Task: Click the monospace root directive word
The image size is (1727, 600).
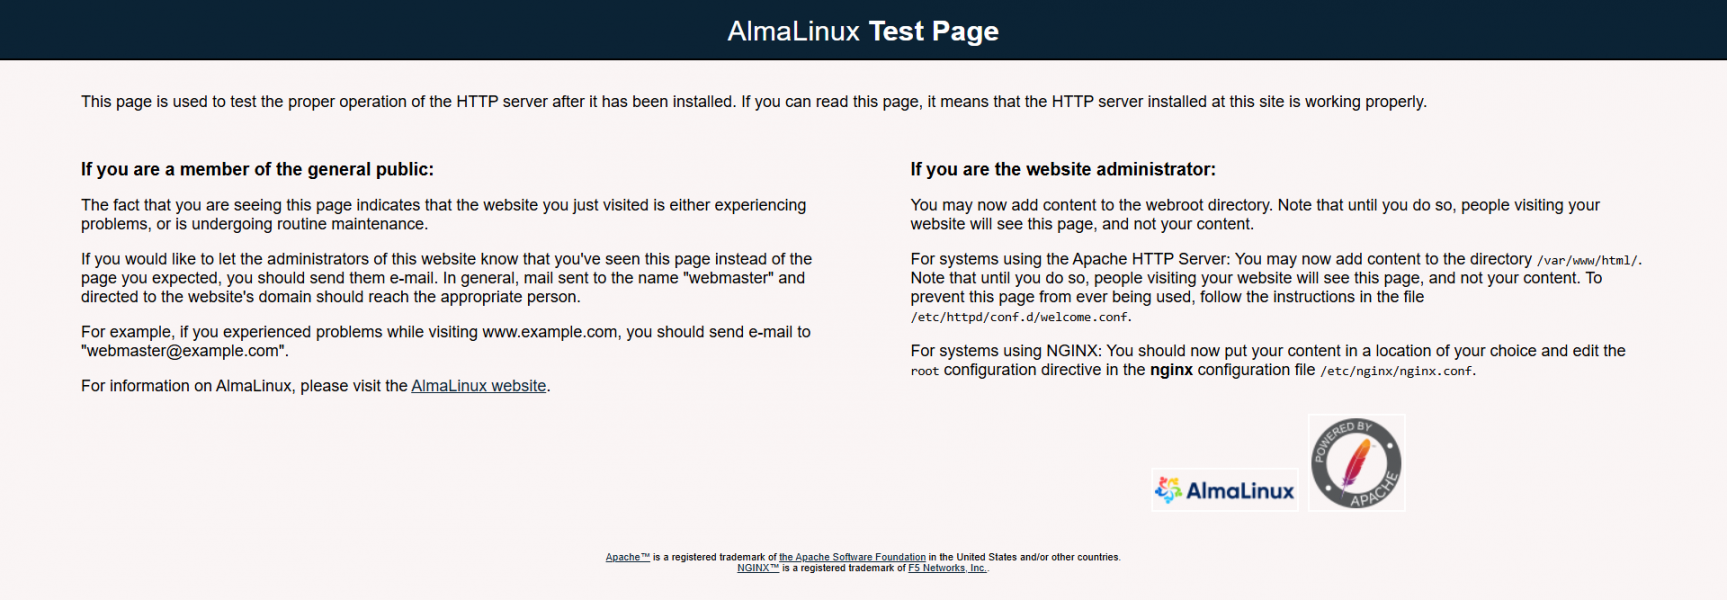Action: tap(924, 371)
